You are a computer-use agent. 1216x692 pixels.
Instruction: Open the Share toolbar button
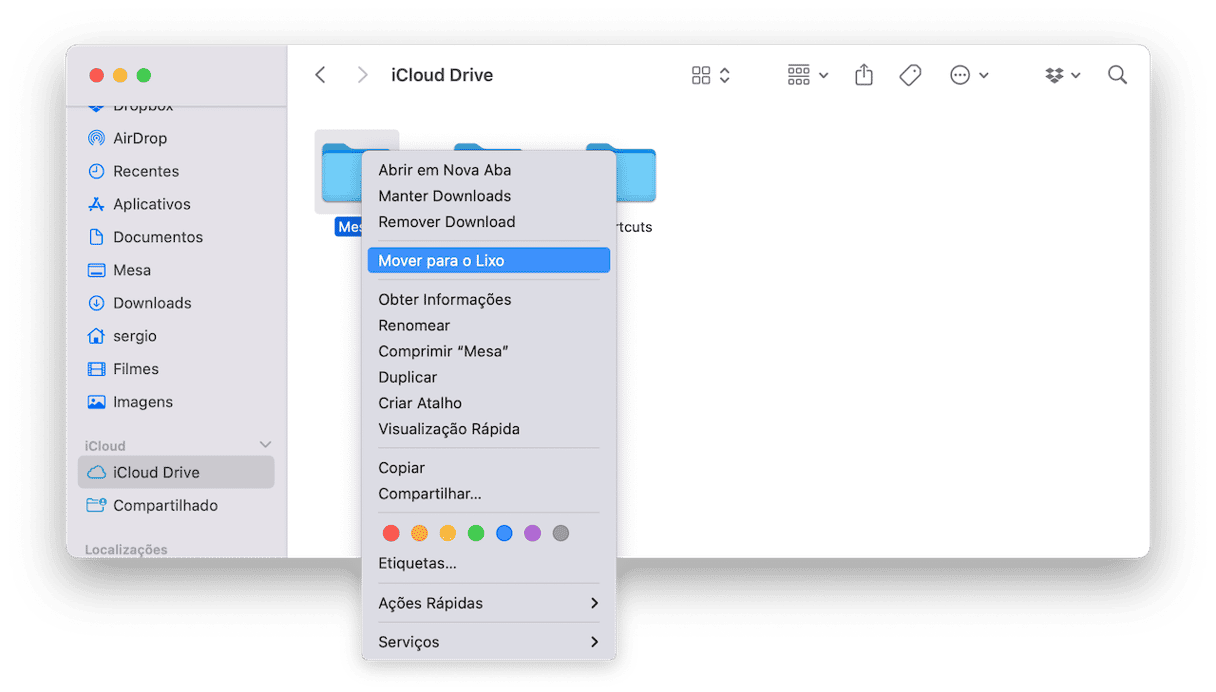click(864, 75)
